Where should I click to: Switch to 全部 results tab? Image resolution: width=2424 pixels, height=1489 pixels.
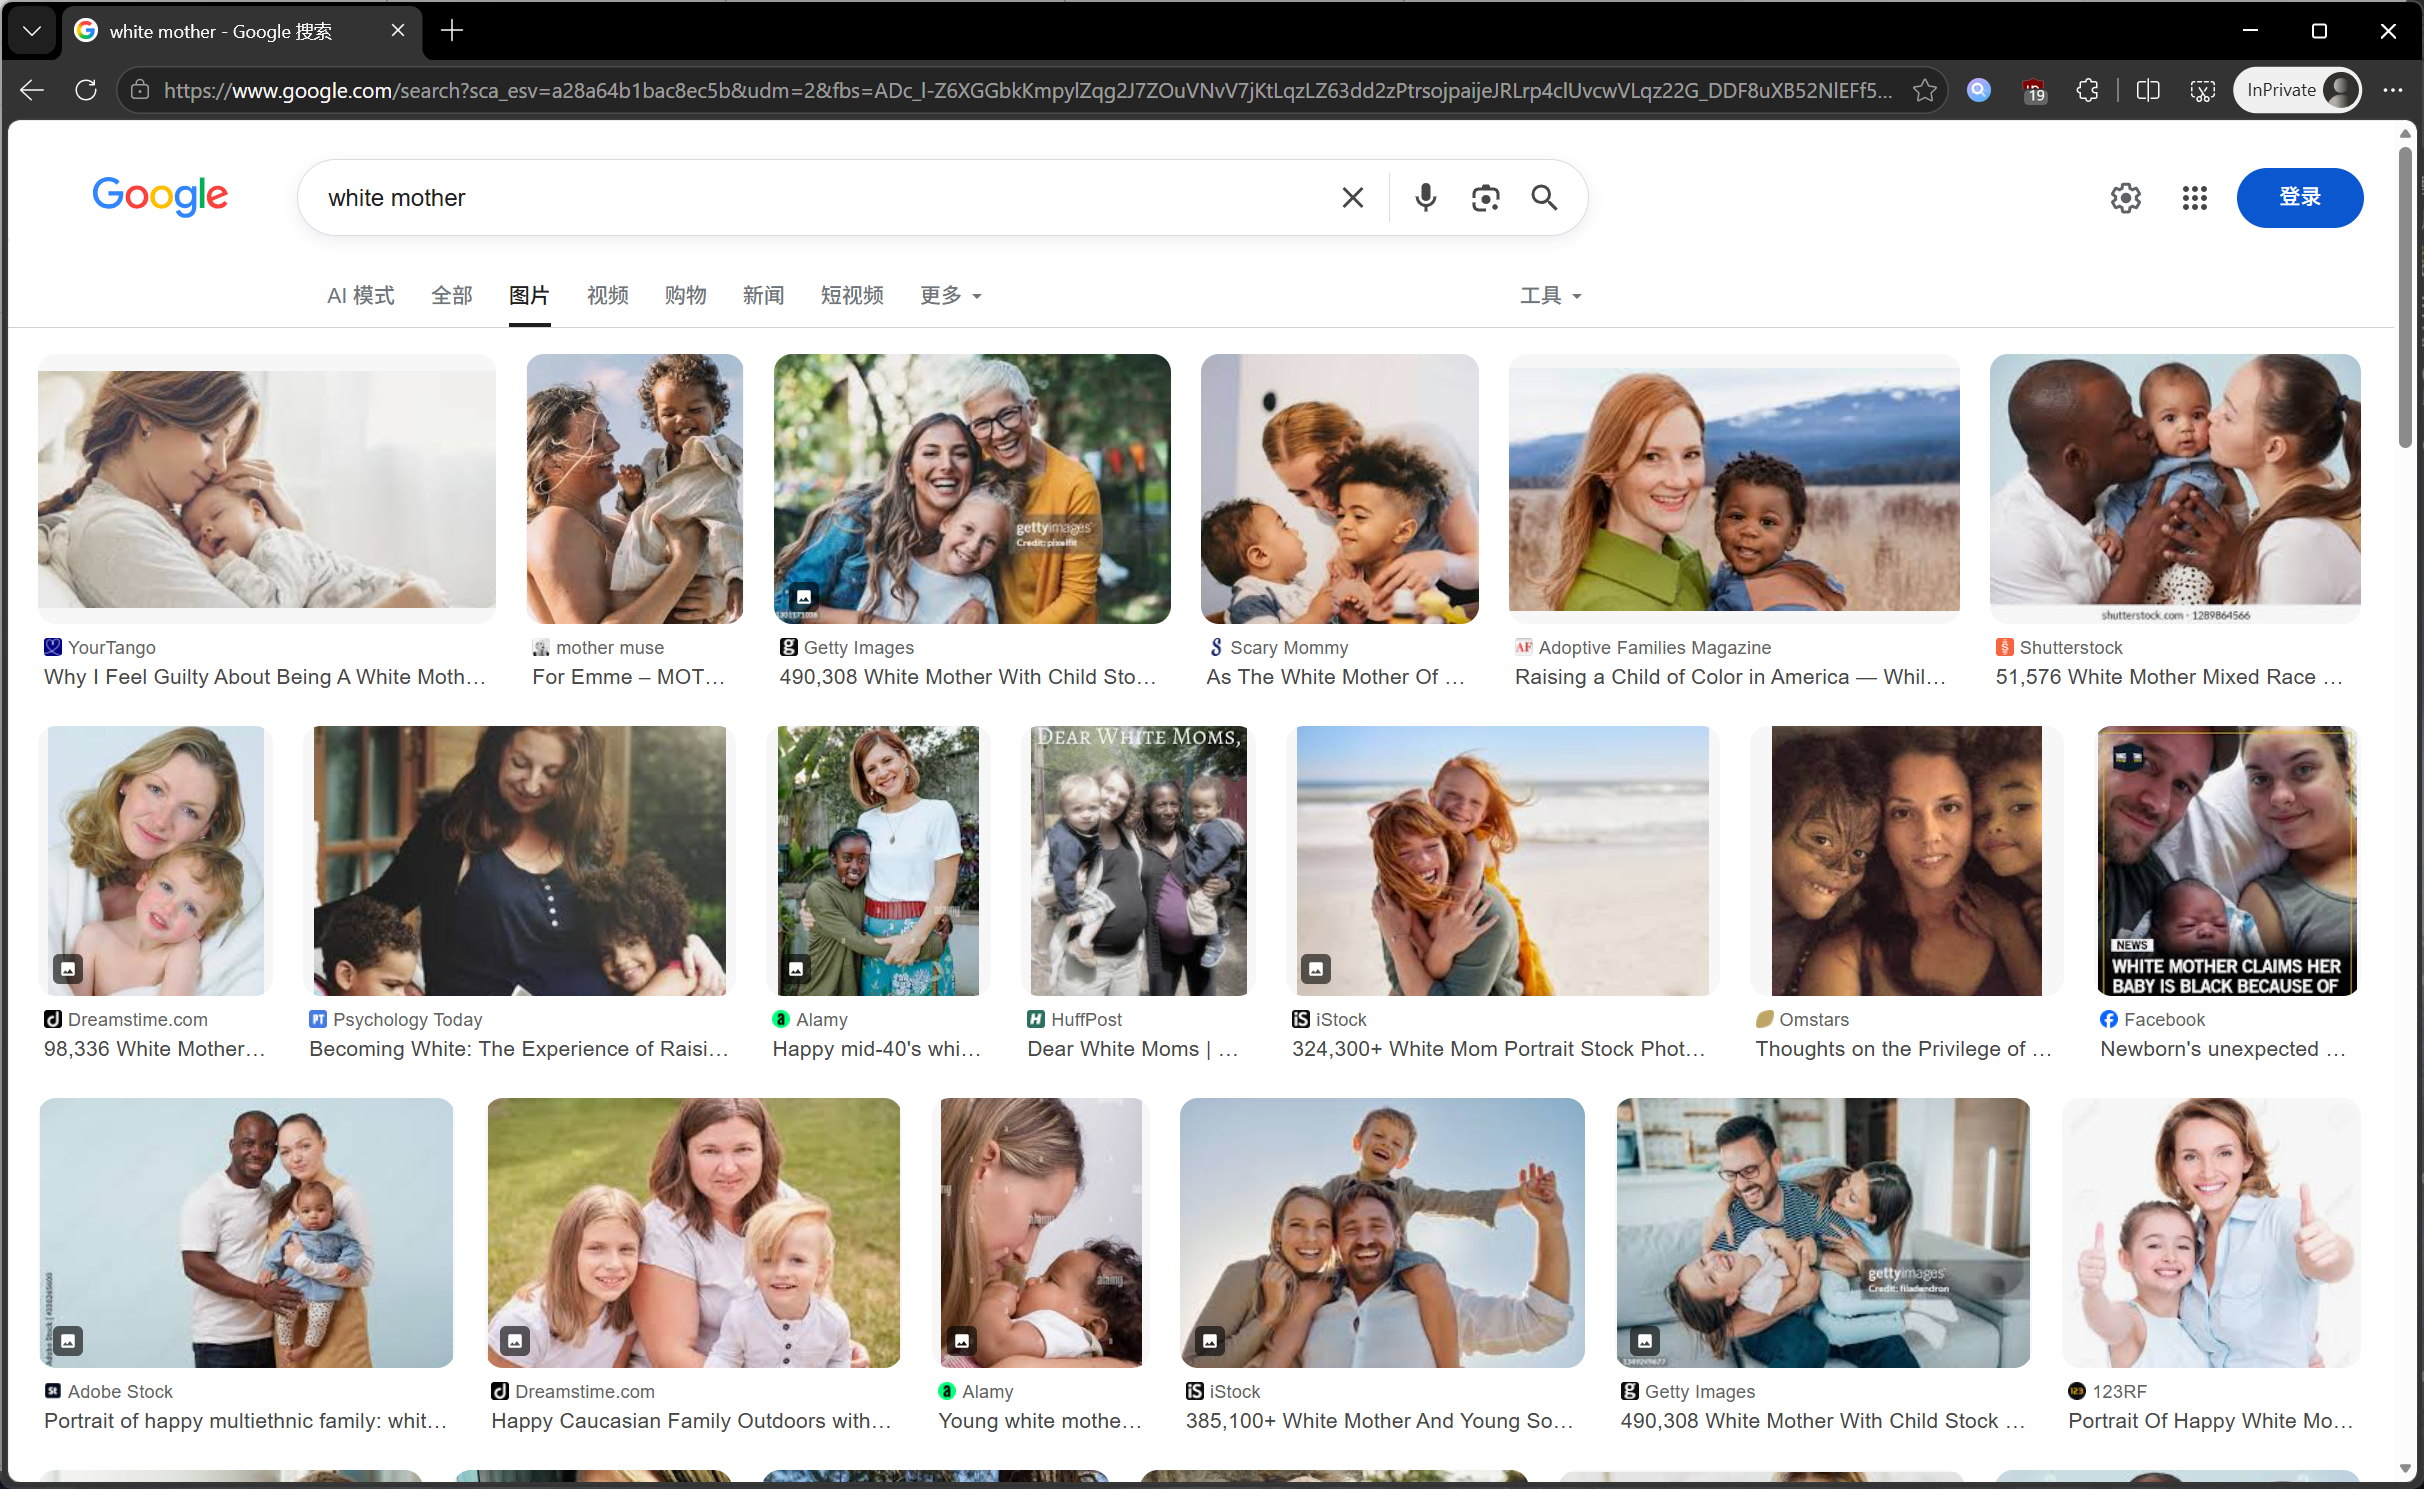click(451, 295)
